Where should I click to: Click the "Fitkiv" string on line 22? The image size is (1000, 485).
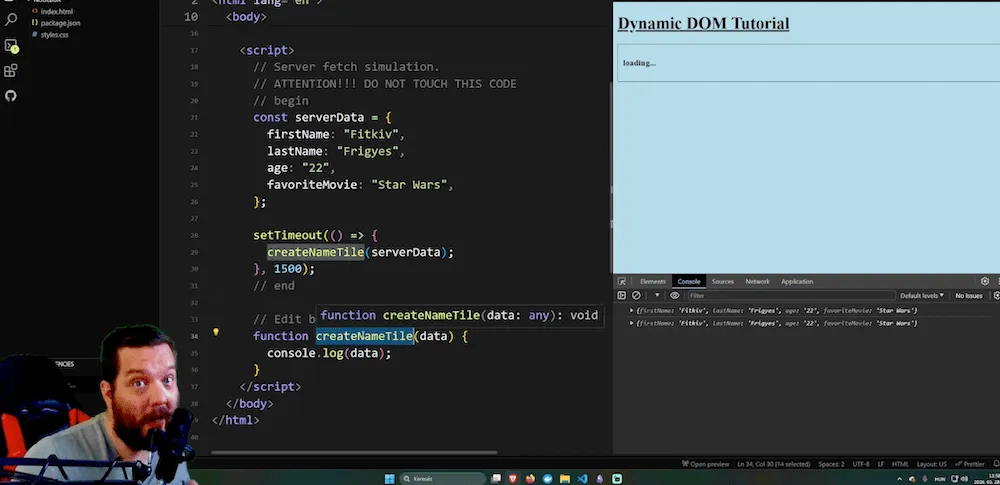(x=371, y=134)
